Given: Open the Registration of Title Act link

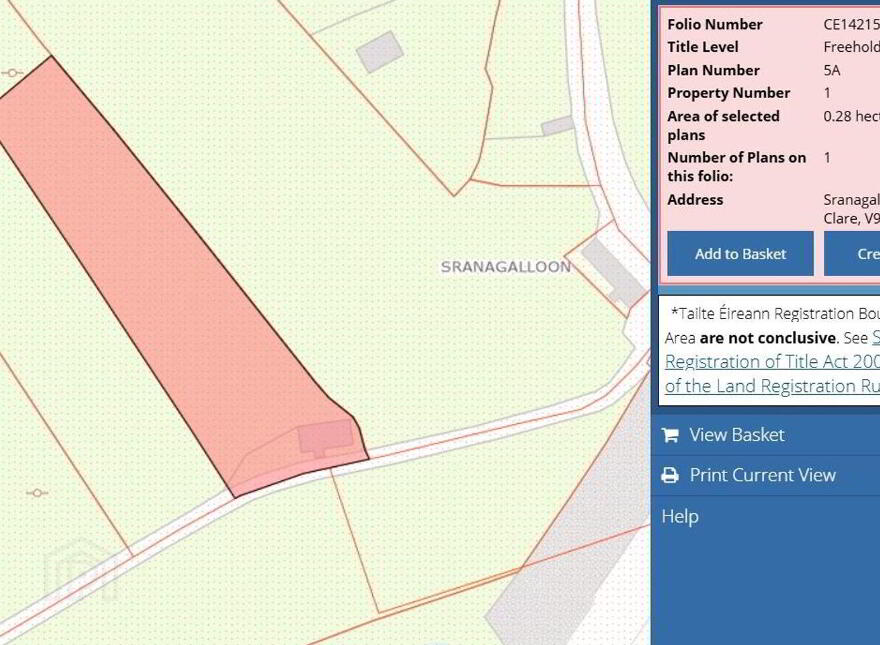Looking at the screenshot, I should pos(772,362).
